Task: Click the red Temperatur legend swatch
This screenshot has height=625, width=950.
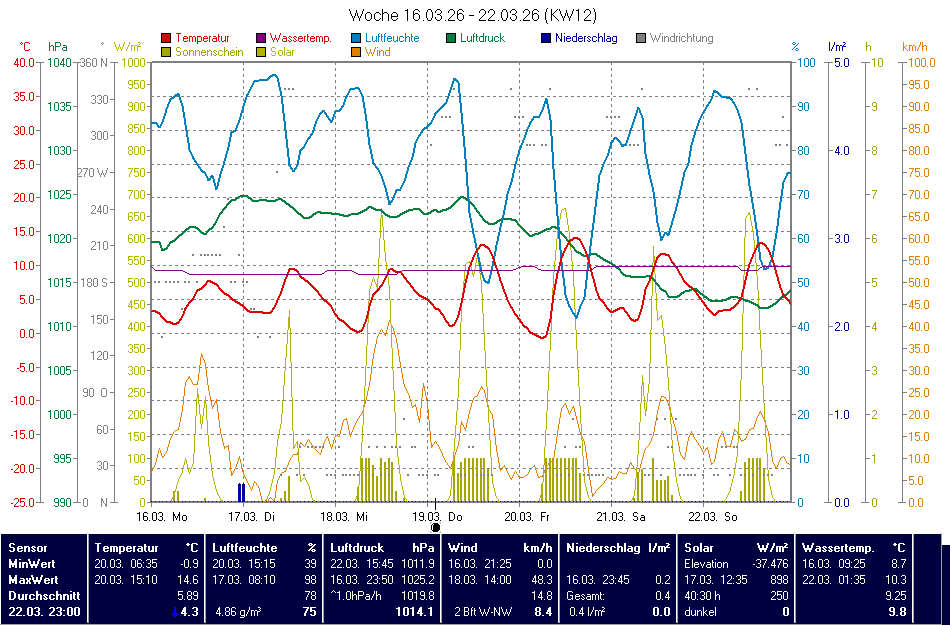Action: point(166,39)
